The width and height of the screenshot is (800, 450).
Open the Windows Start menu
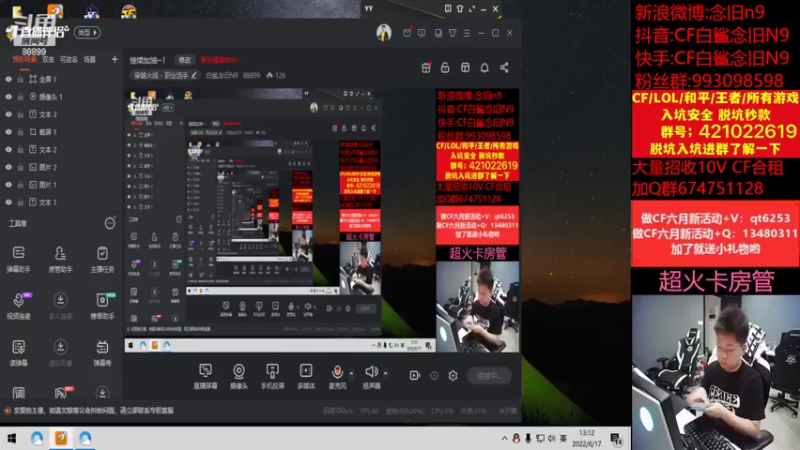(x=12, y=438)
